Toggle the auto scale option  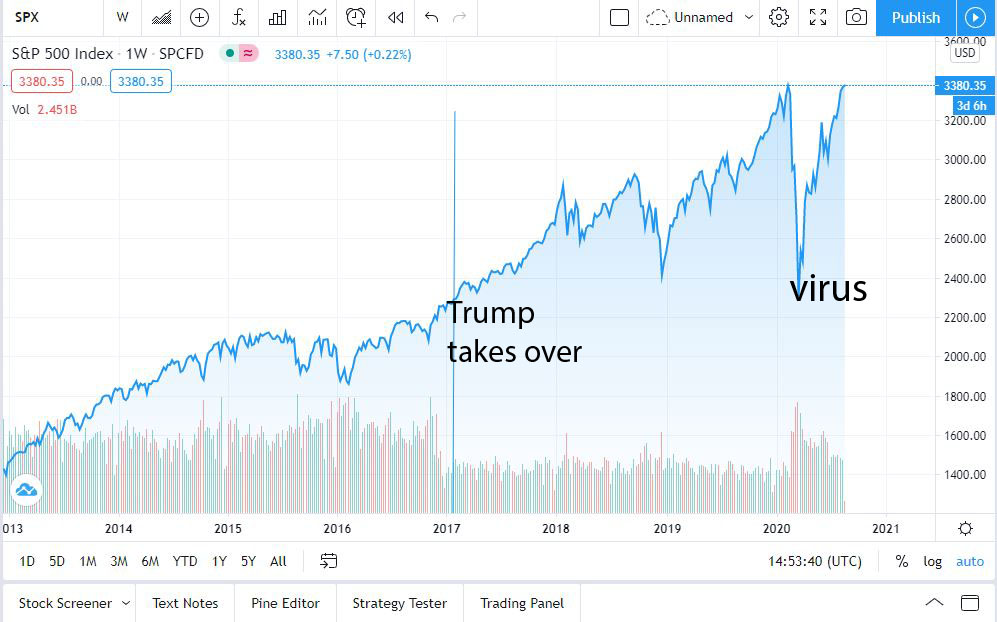tap(970, 561)
